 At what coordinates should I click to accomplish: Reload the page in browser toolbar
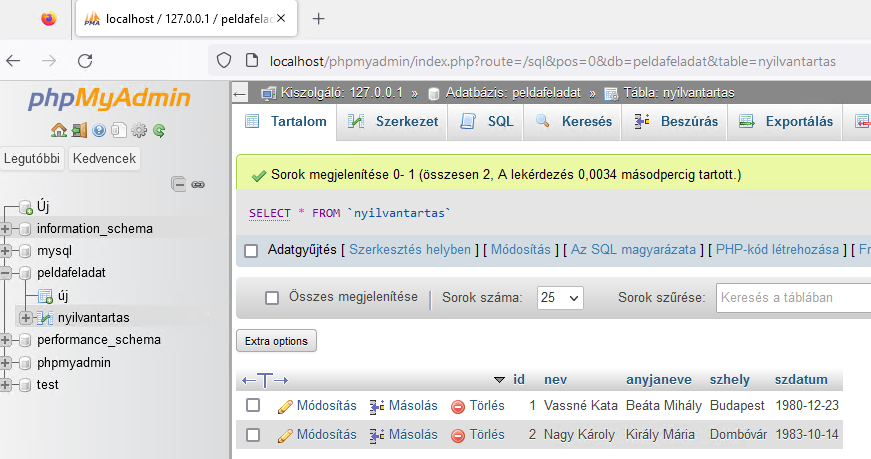85,61
